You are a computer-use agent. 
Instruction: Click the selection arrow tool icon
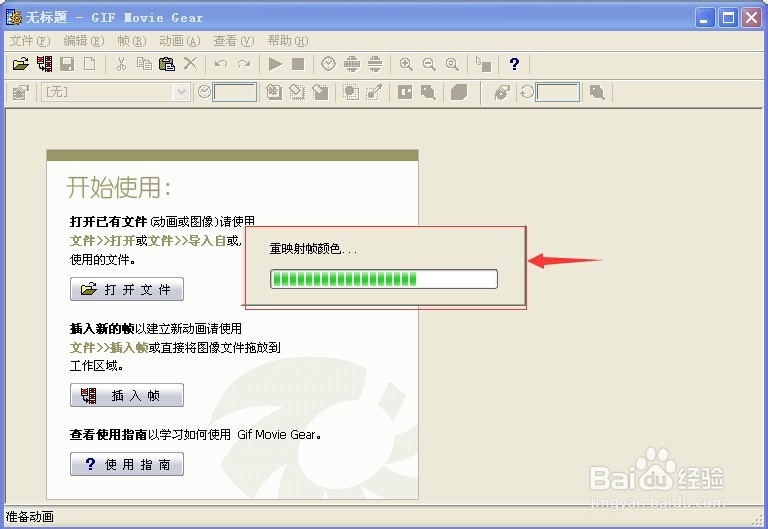click(x=483, y=64)
